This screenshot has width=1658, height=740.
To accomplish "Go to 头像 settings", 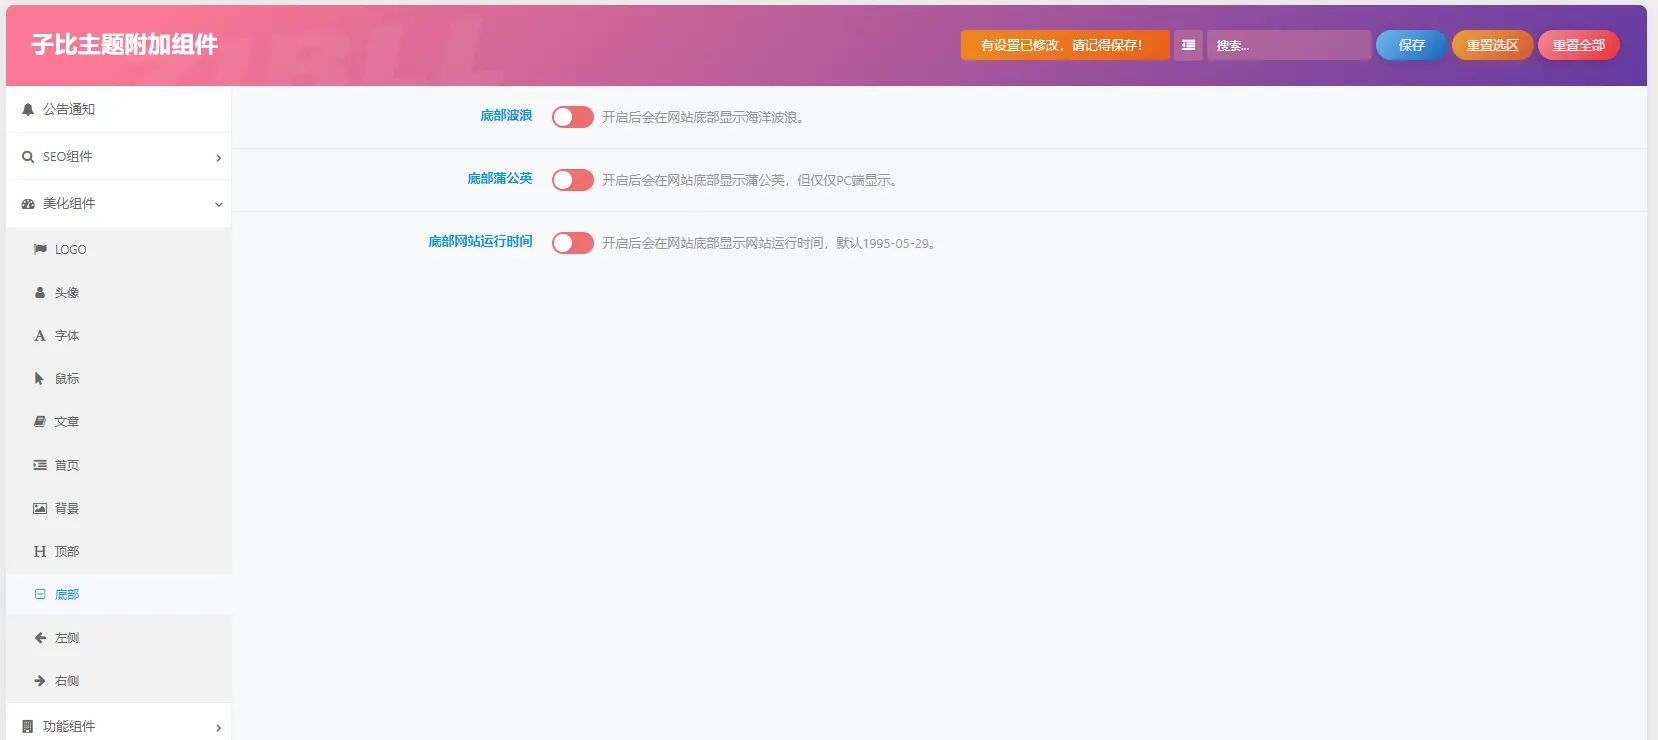I will [118, 293].
